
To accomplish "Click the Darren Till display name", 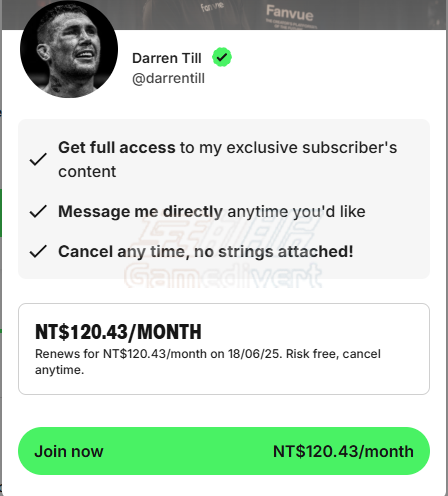I will (167, 58).
